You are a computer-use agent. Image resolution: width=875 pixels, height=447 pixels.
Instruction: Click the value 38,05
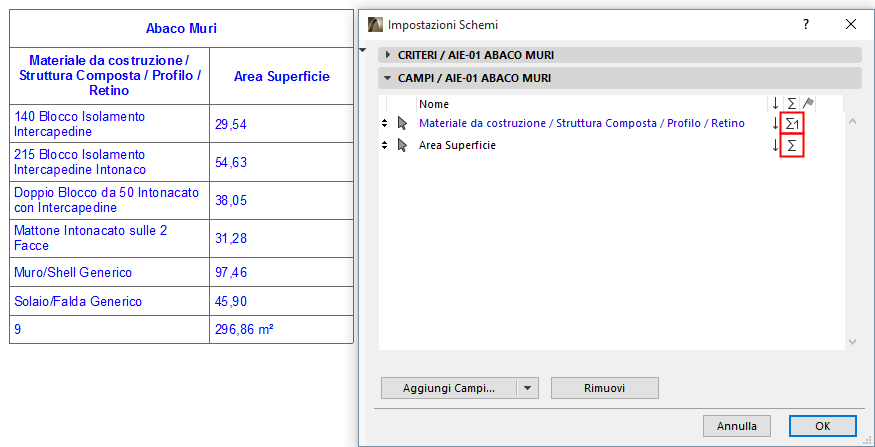[231, 200]
